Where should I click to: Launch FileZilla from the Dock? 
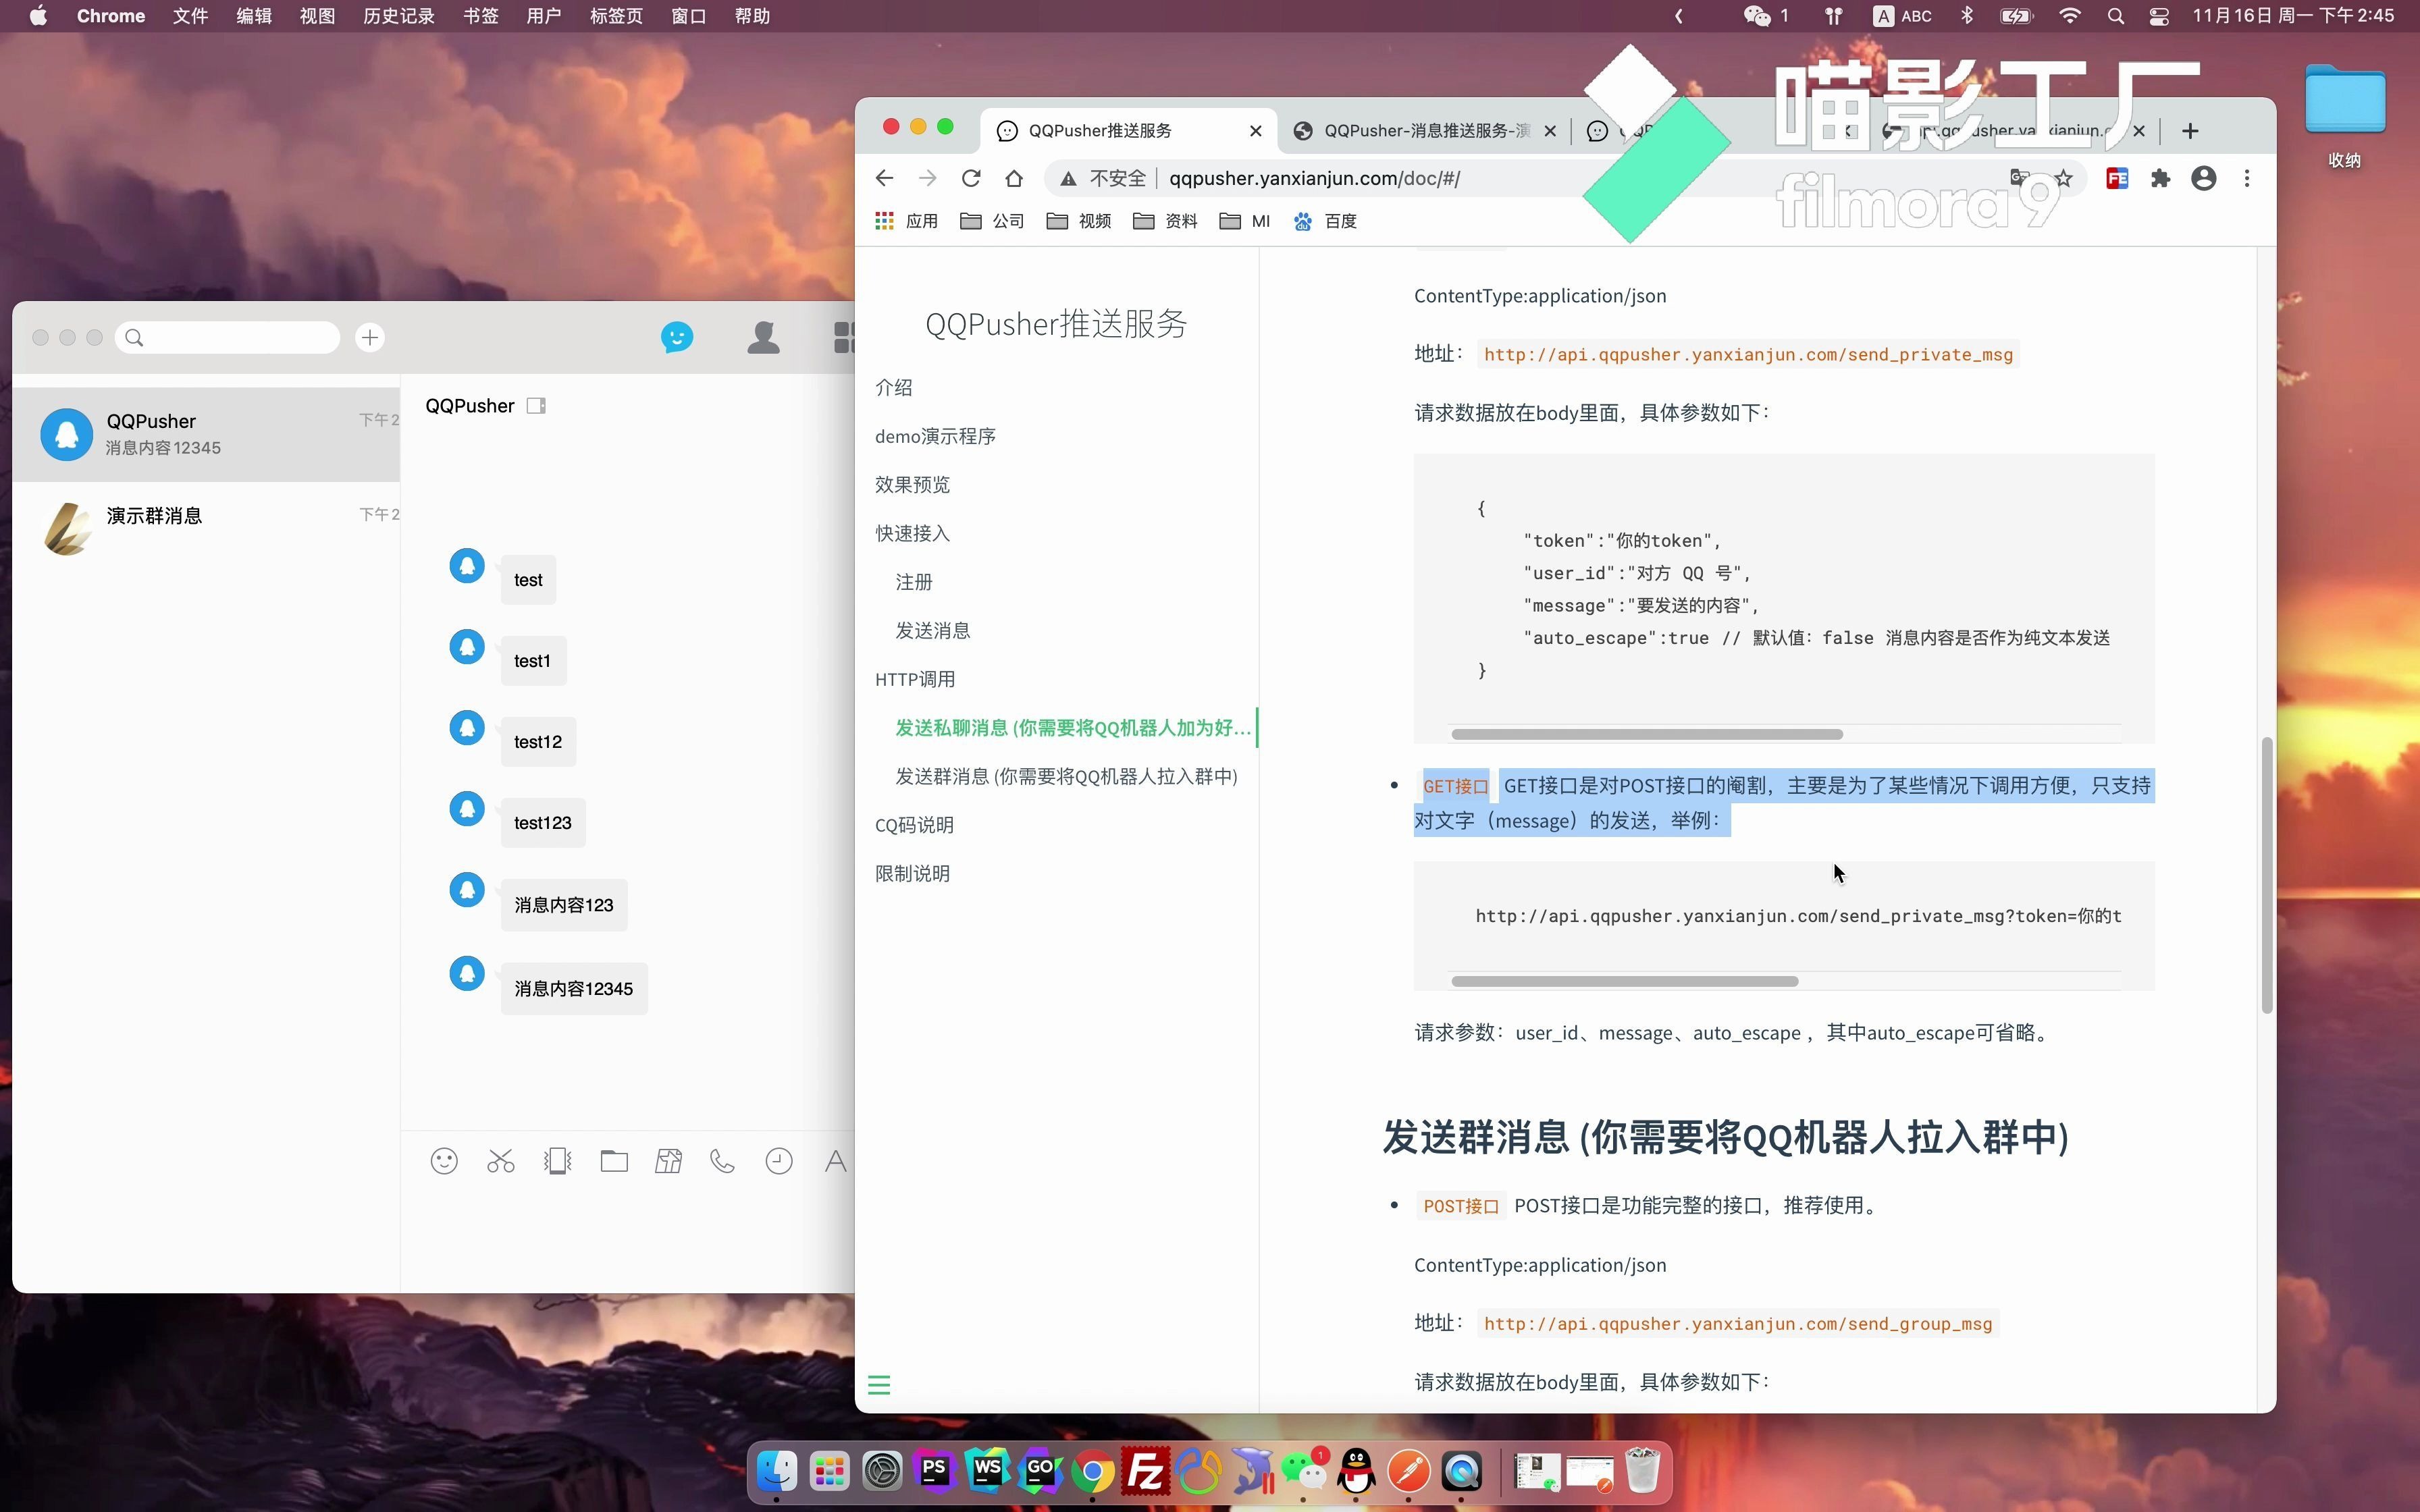(1145, 1471)
